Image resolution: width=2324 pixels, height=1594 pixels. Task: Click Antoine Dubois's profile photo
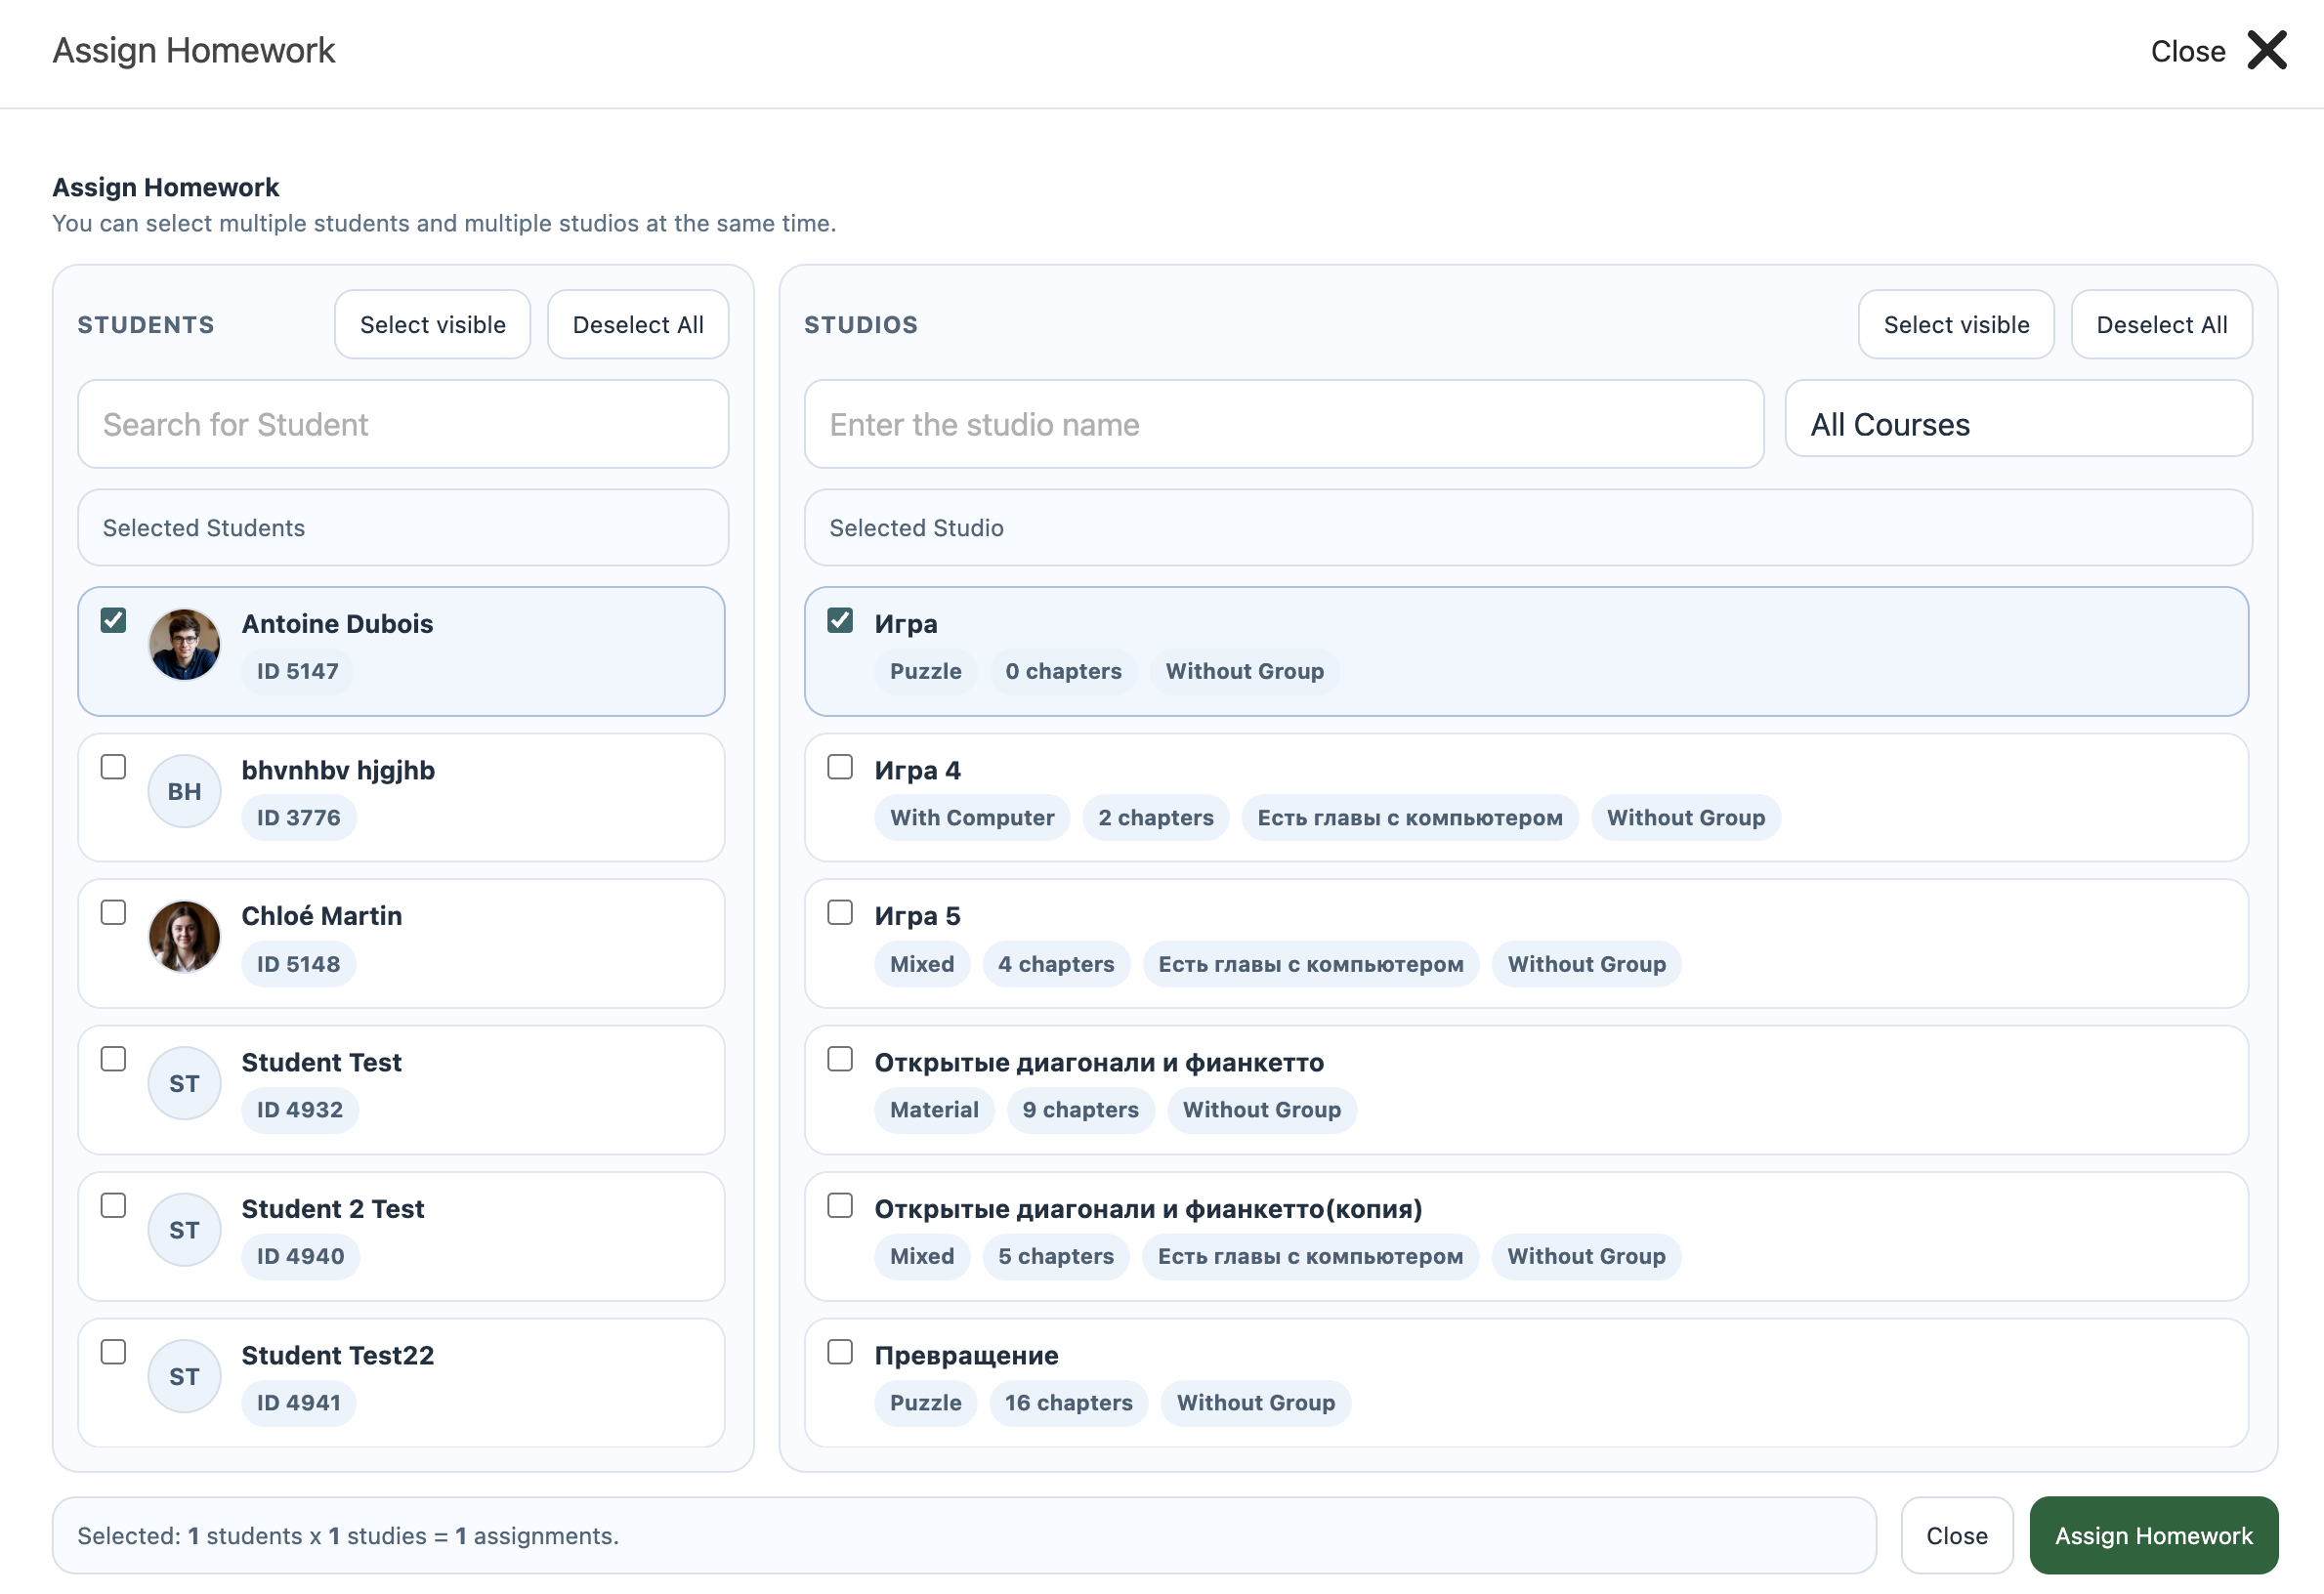(184, 645)
